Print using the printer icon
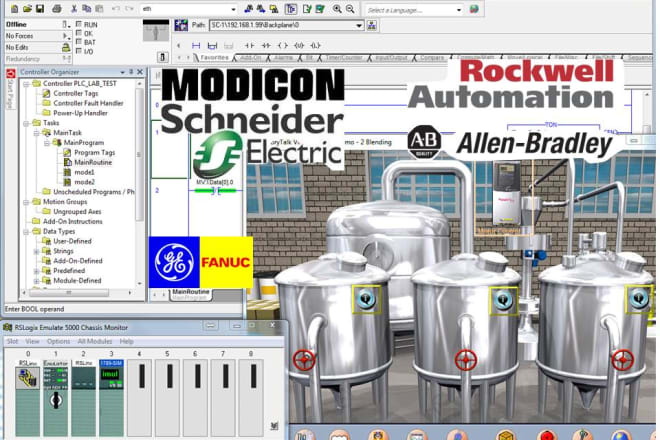 [x=57, y=8]
